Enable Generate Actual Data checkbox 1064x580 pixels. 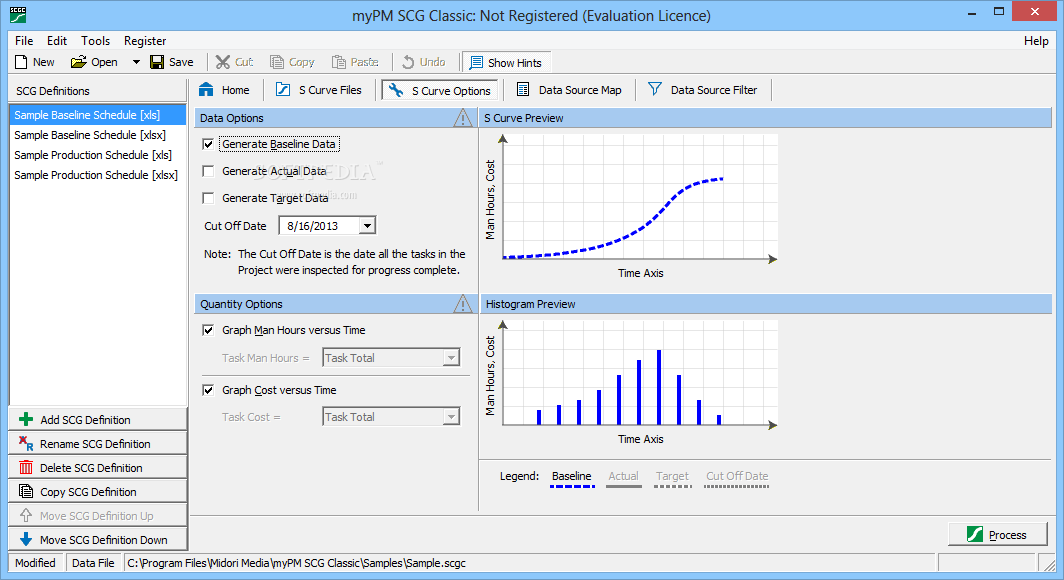pos(208,171)
